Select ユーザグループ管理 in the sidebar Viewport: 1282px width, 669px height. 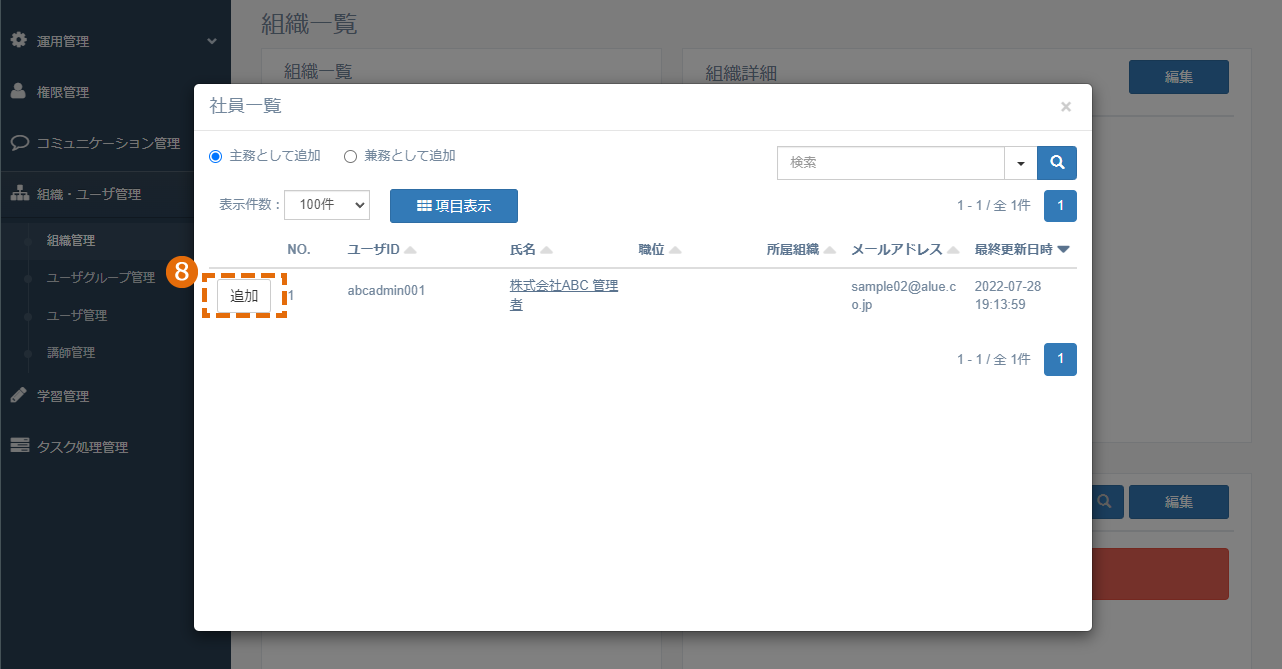click(x=101, y=278)
